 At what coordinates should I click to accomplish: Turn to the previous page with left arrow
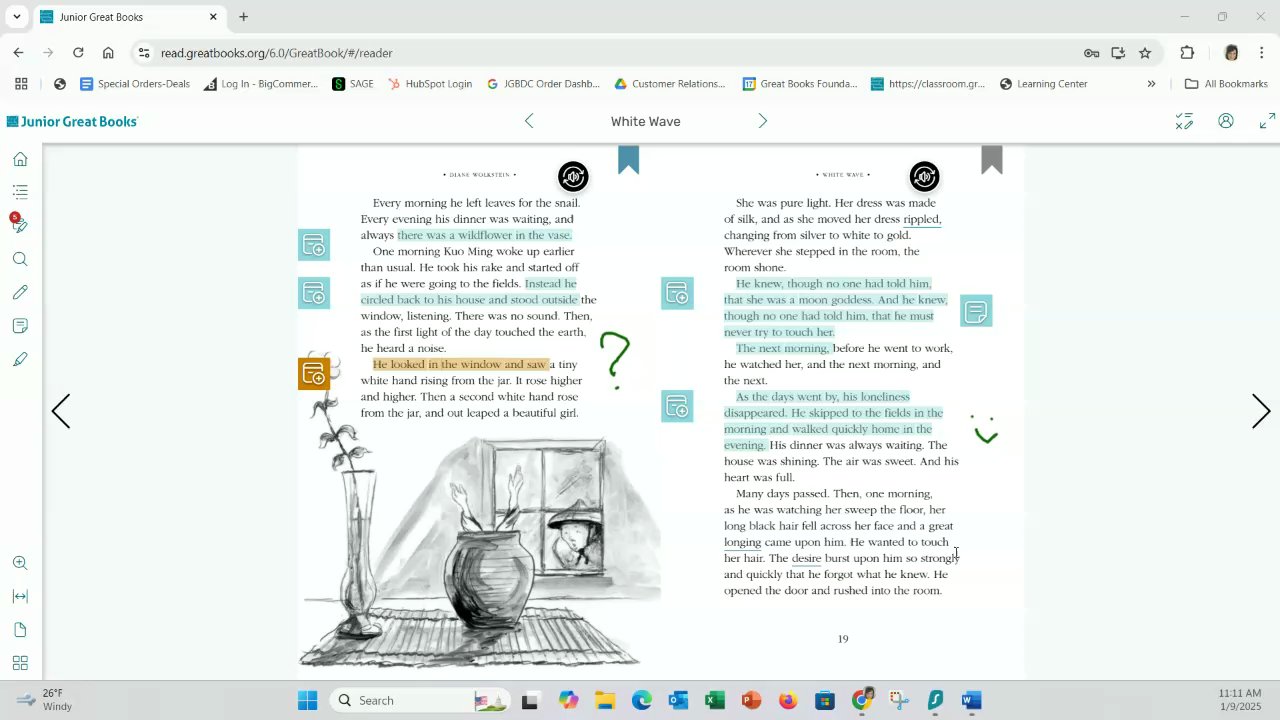click(x=61, y=411)
